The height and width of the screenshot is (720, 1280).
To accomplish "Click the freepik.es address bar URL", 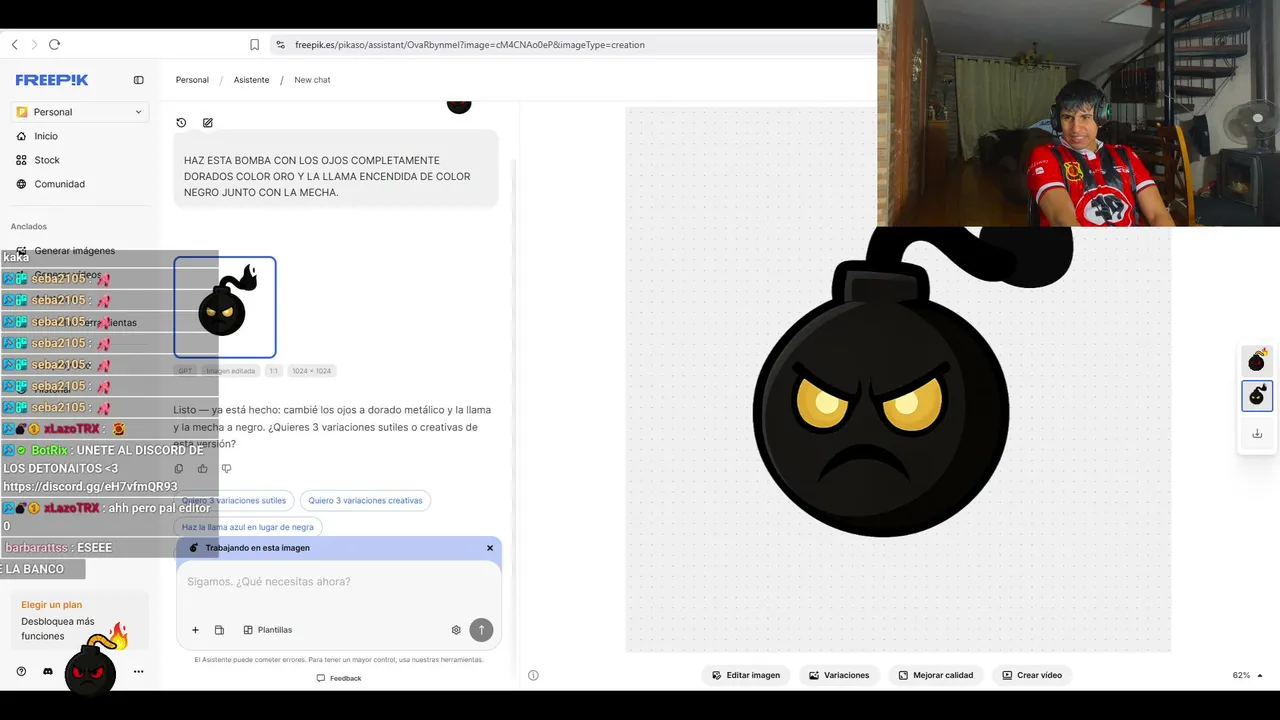I will coord(469,45).
